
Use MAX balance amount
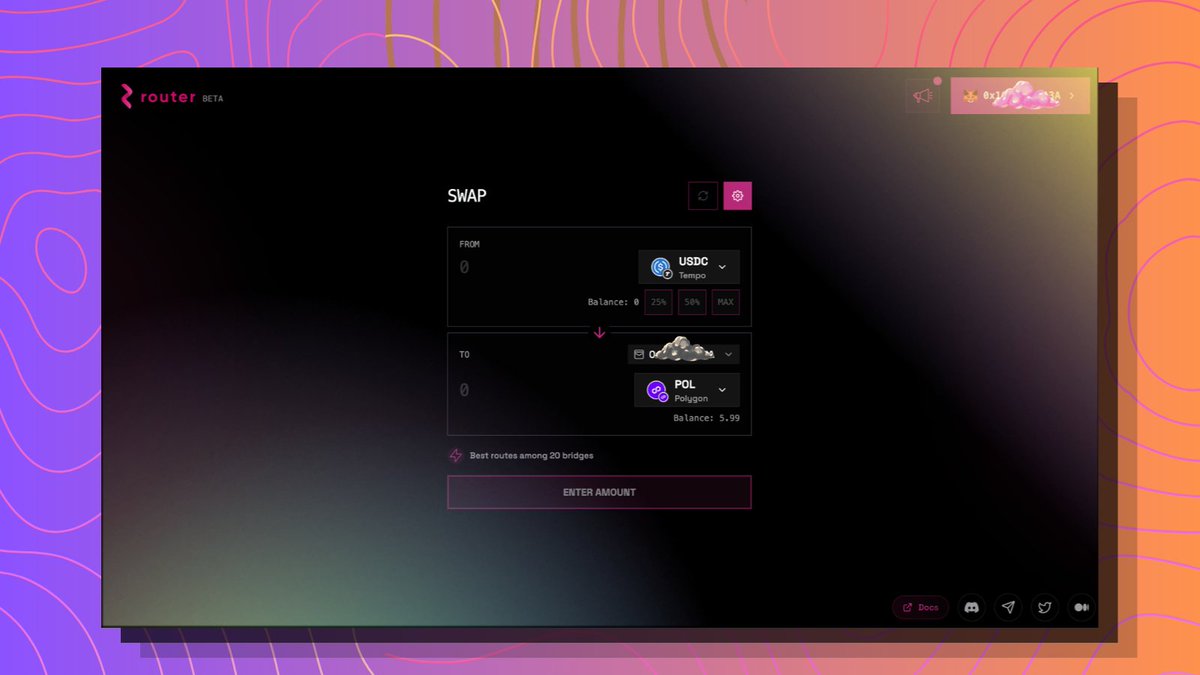[x=726, y=302]
